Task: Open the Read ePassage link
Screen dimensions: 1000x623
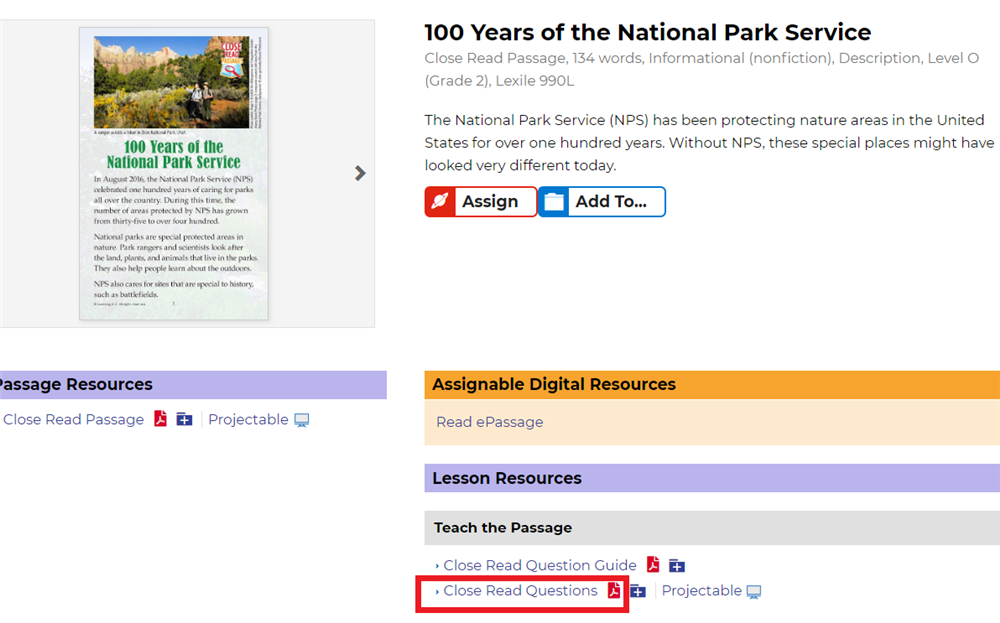Action: [490, 422]
